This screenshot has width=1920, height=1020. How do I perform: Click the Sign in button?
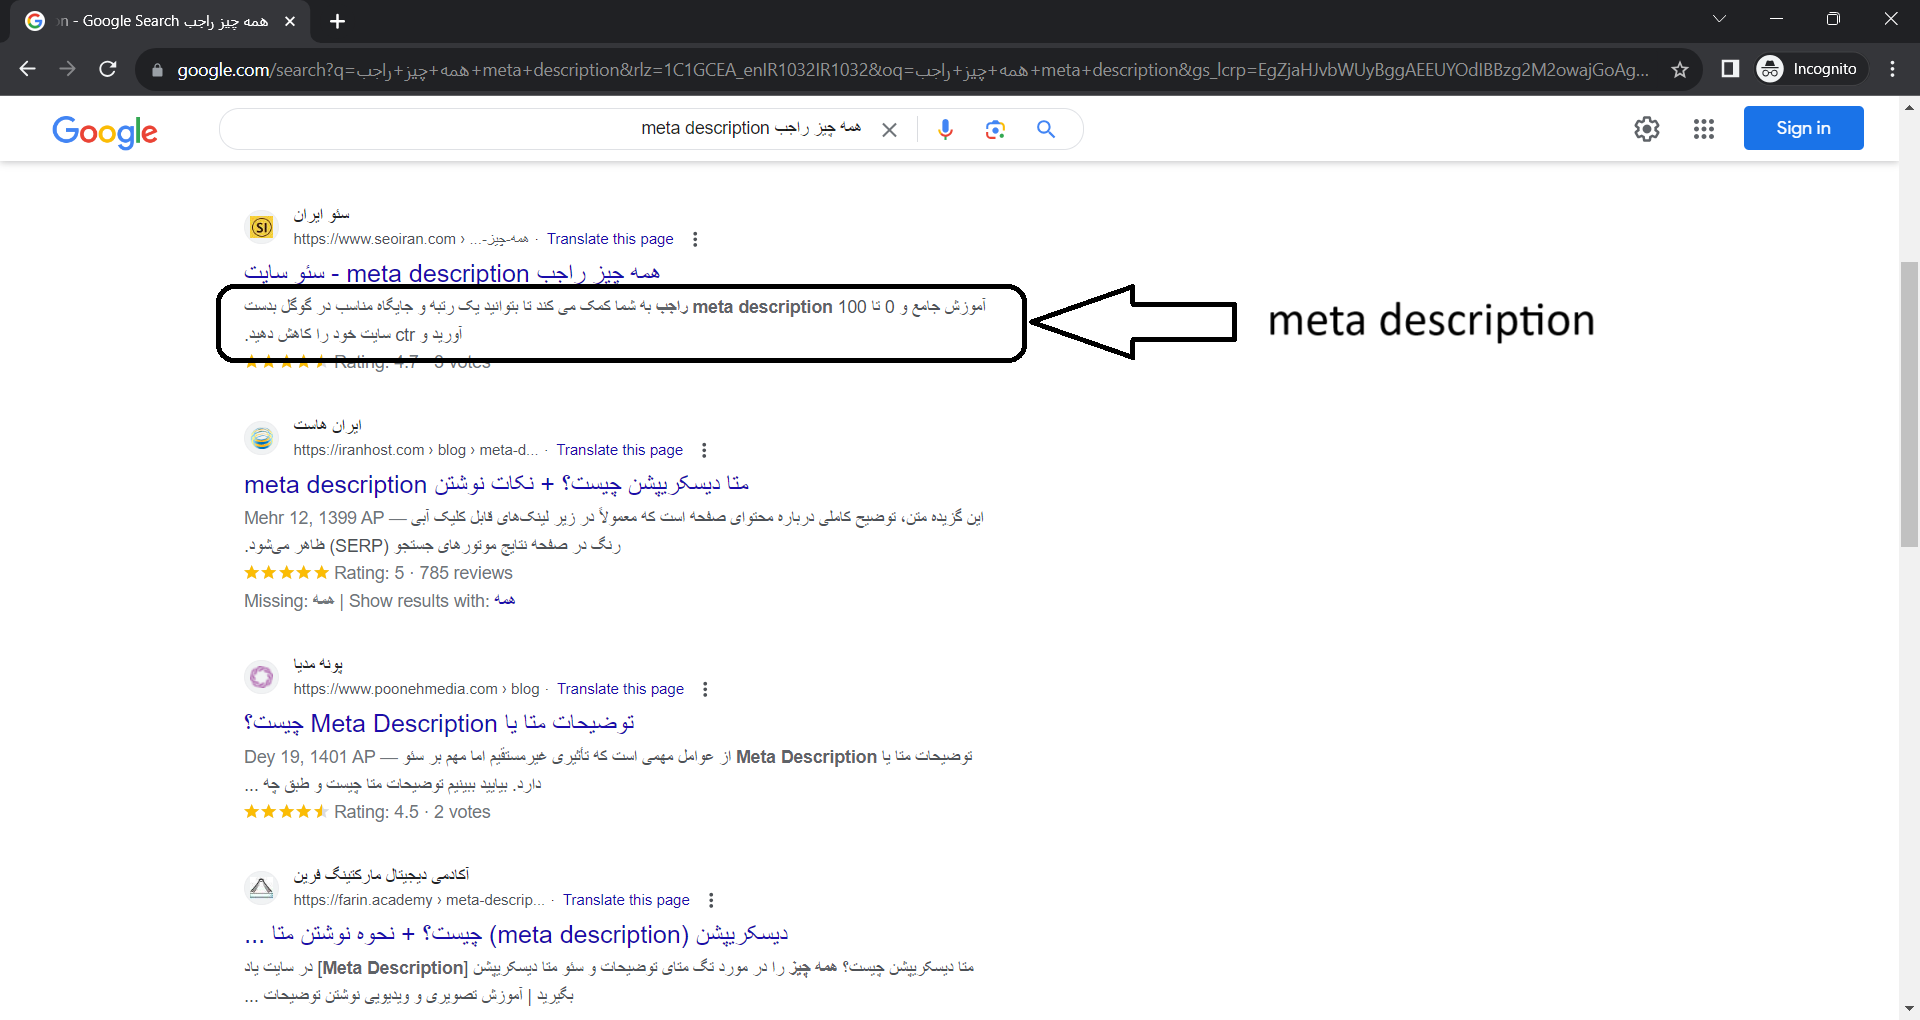tap(1803, 128)
